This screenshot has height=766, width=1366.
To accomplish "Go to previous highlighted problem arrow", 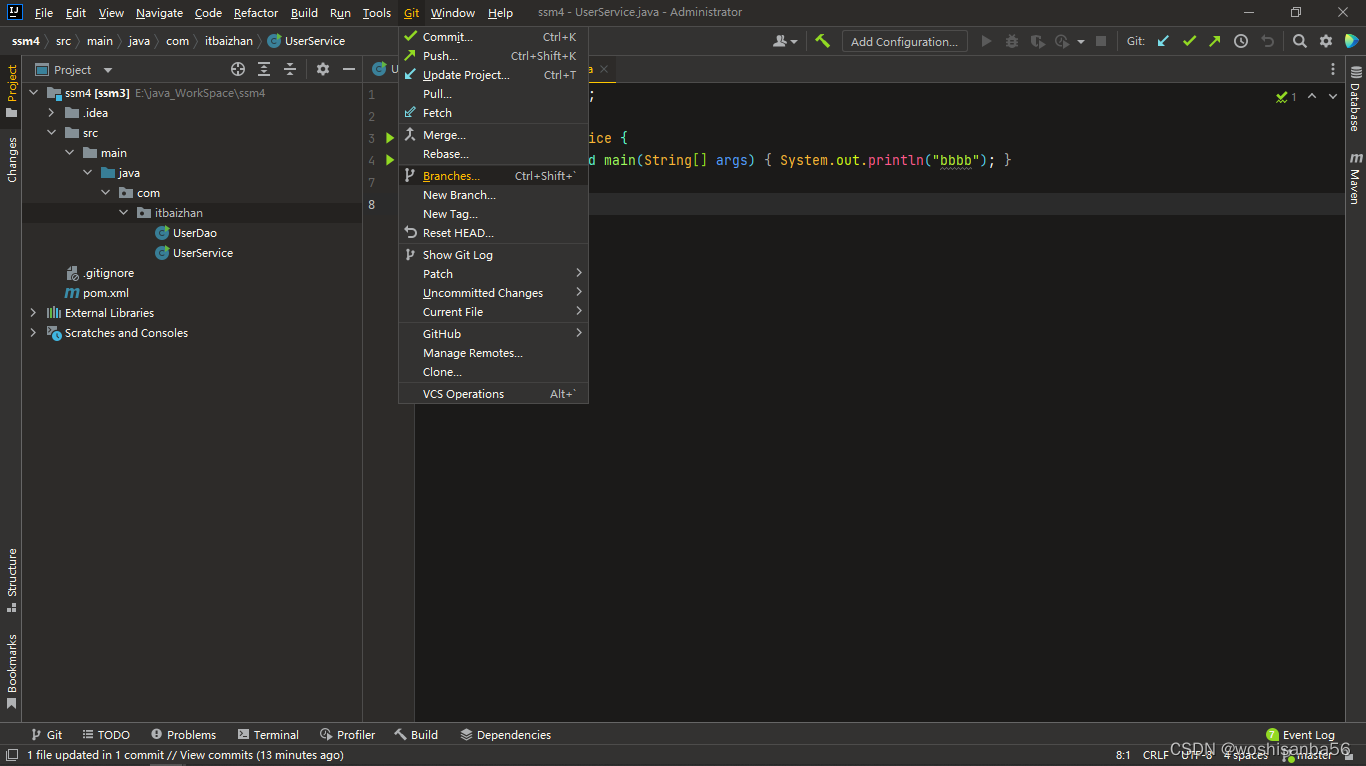I will click(x=1312, y=96).
